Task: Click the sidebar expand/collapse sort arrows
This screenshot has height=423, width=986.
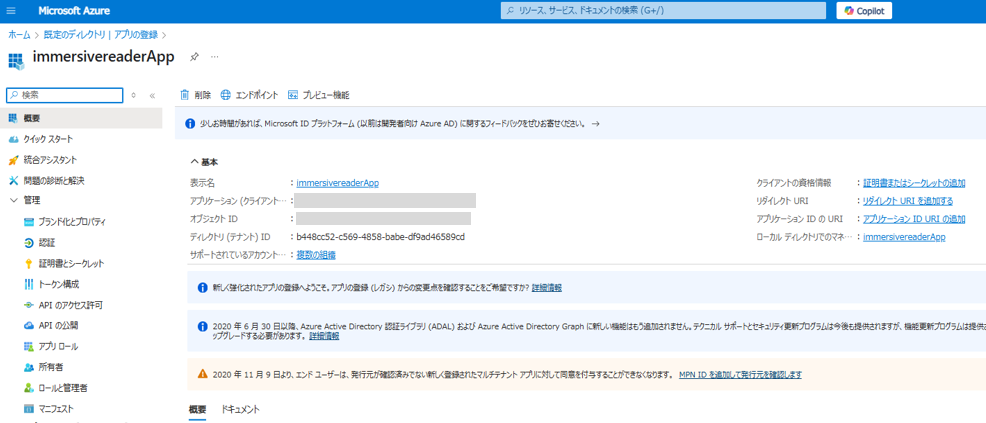Action: [133, 96]
